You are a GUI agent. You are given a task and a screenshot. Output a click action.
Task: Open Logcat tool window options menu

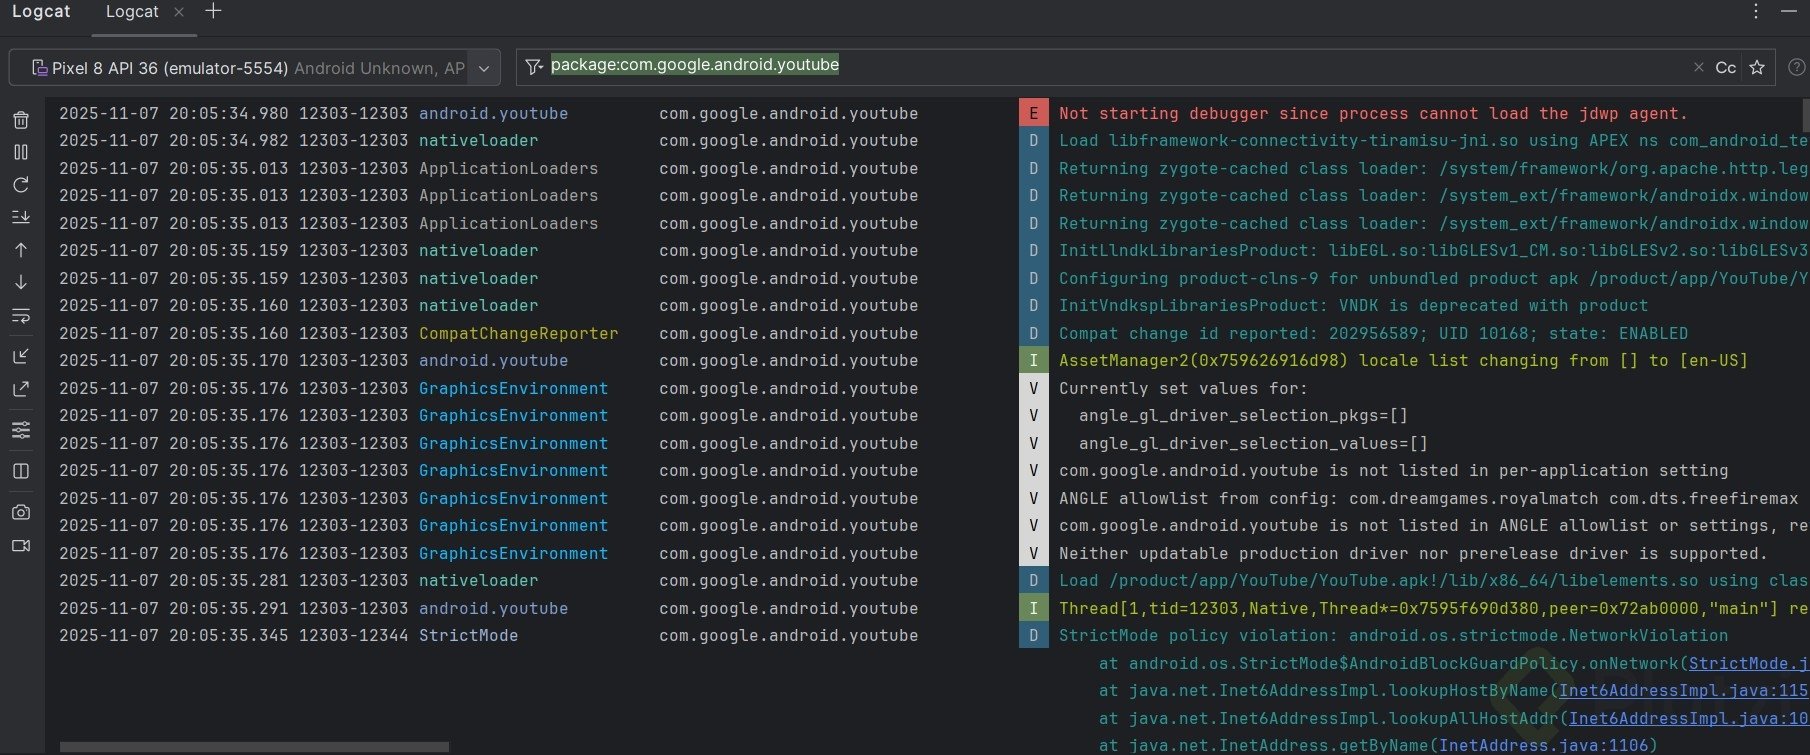1755,11
